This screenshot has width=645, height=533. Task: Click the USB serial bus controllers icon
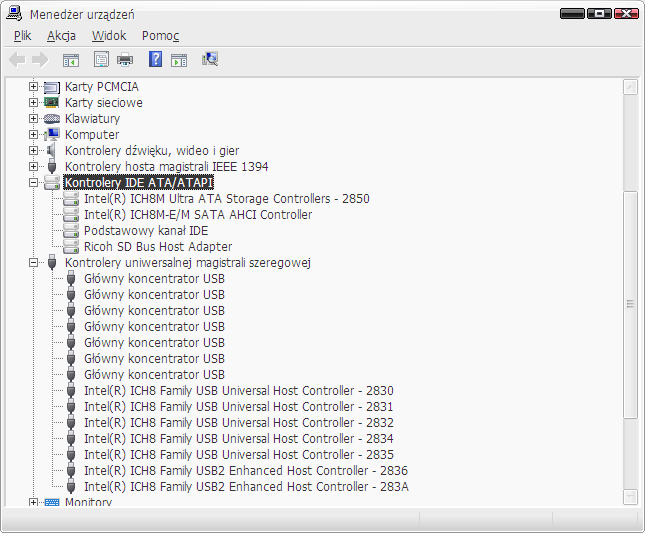click(52, 262)
